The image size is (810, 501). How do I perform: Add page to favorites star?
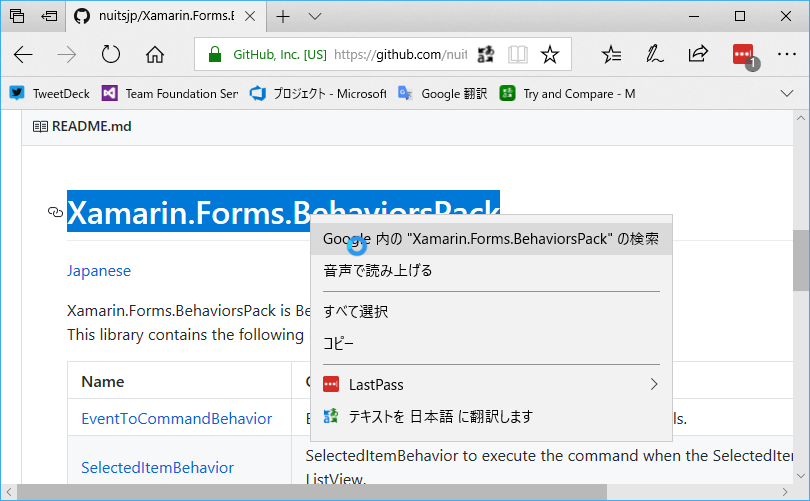550,54
